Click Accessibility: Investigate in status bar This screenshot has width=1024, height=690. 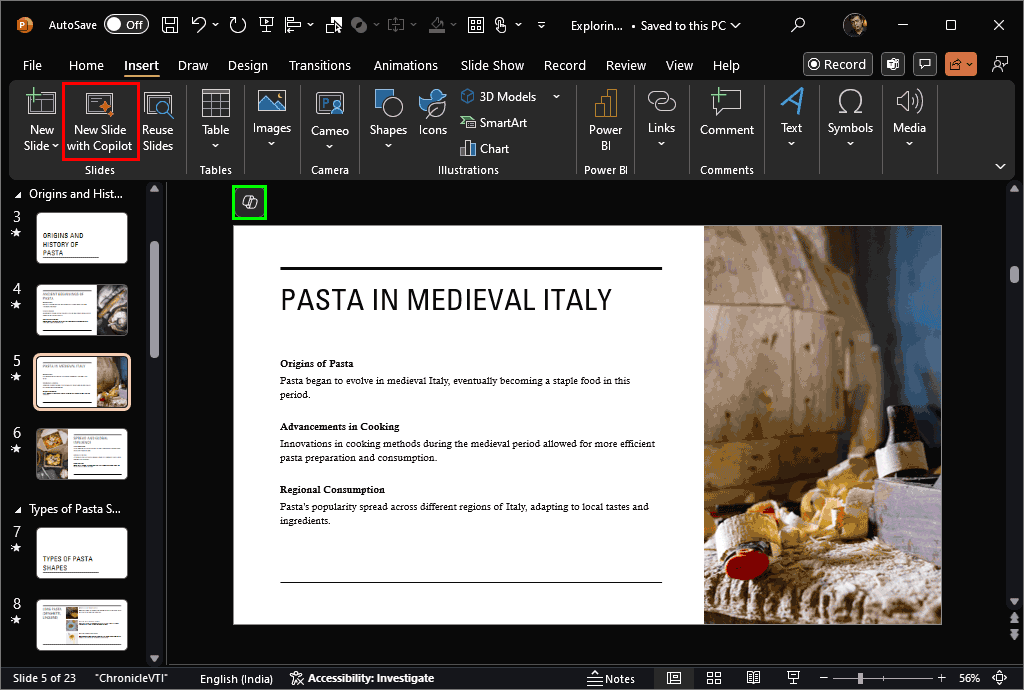[x=362, y=678]
